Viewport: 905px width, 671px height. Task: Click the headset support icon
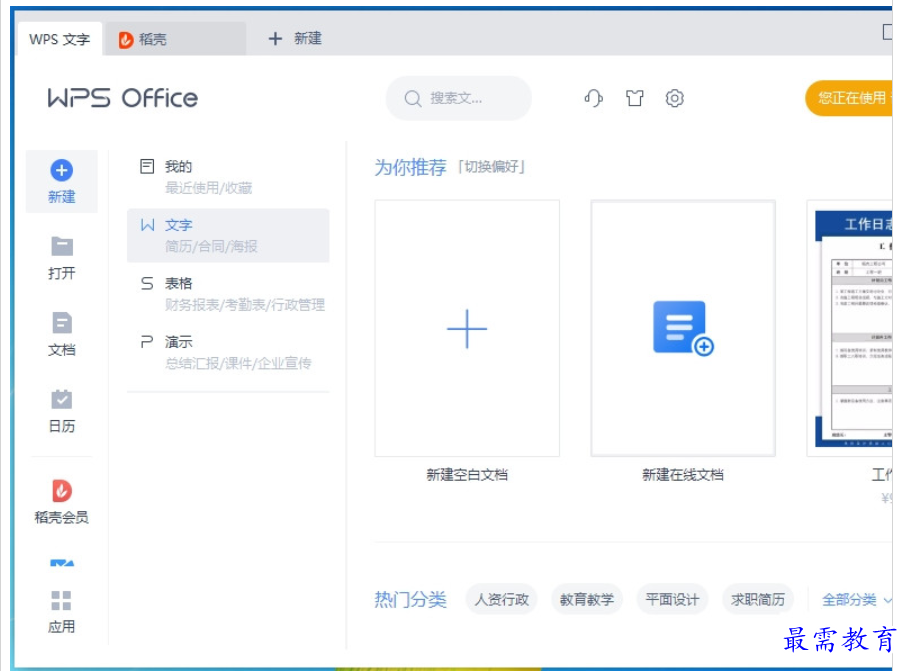(593, 98)
